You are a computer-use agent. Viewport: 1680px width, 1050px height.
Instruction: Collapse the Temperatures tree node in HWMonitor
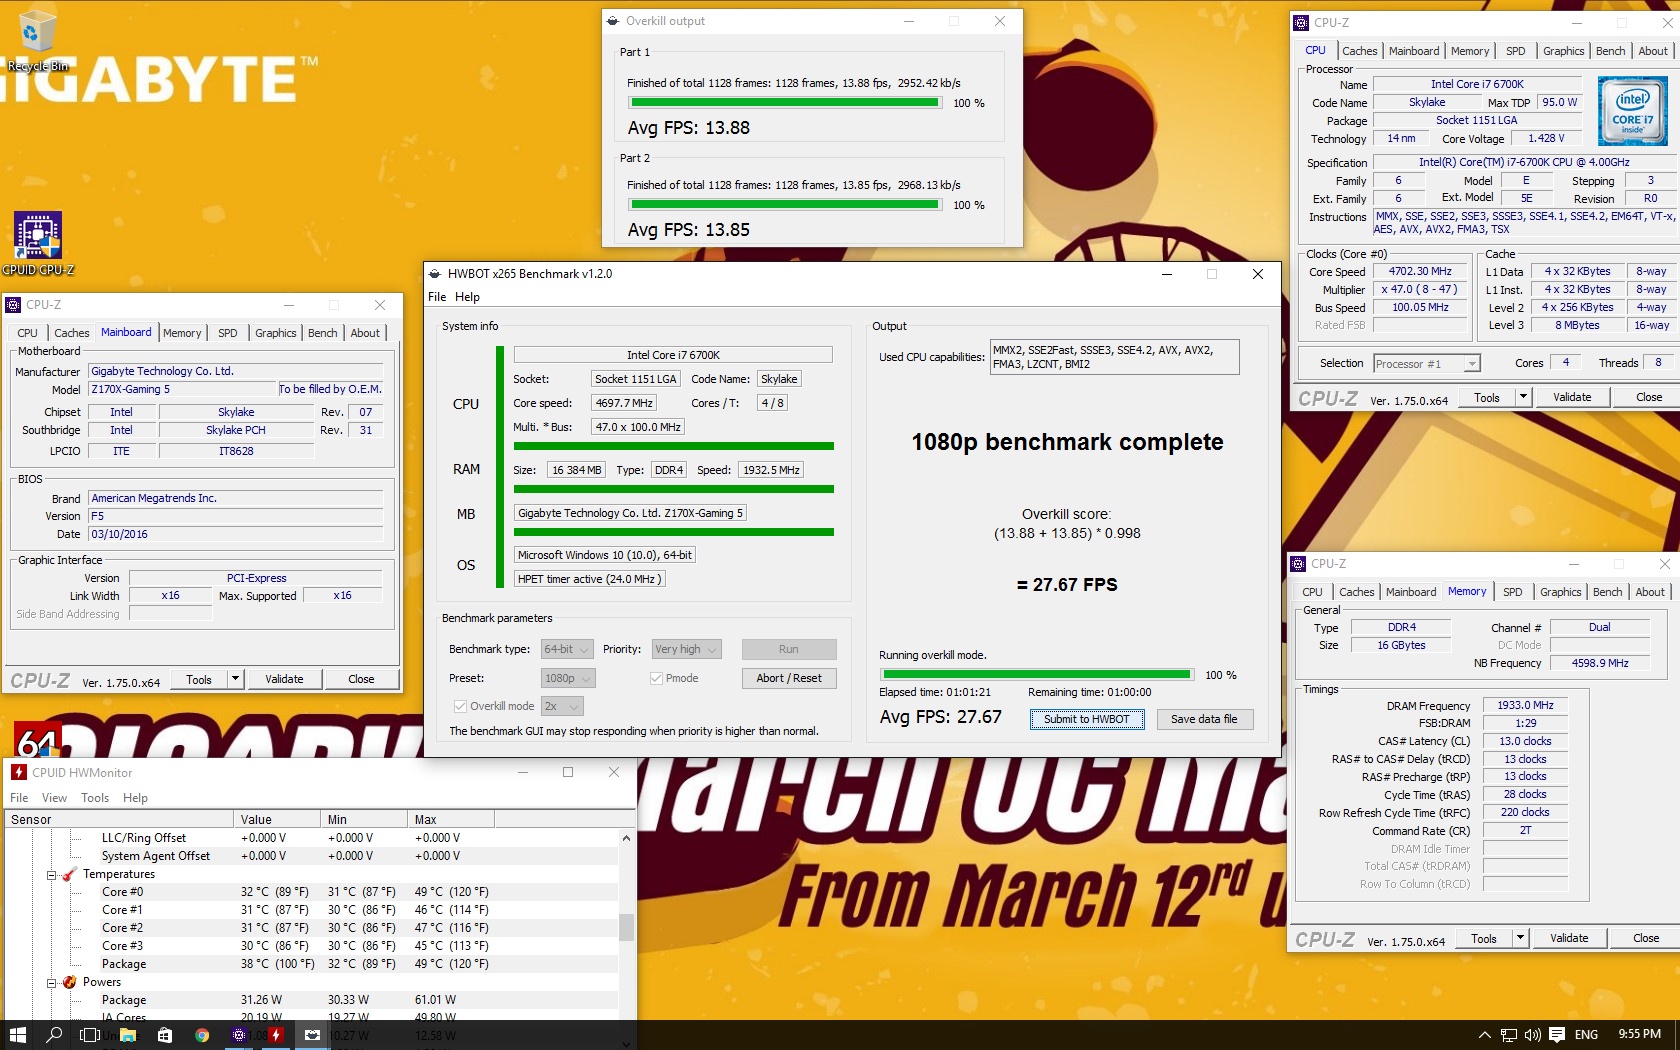coord(51,875)
